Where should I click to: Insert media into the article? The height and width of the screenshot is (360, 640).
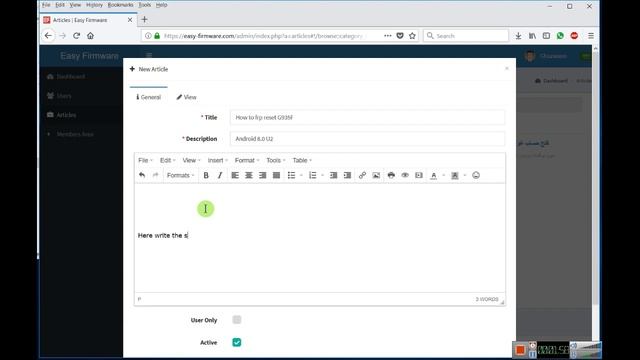coord(419,175)
